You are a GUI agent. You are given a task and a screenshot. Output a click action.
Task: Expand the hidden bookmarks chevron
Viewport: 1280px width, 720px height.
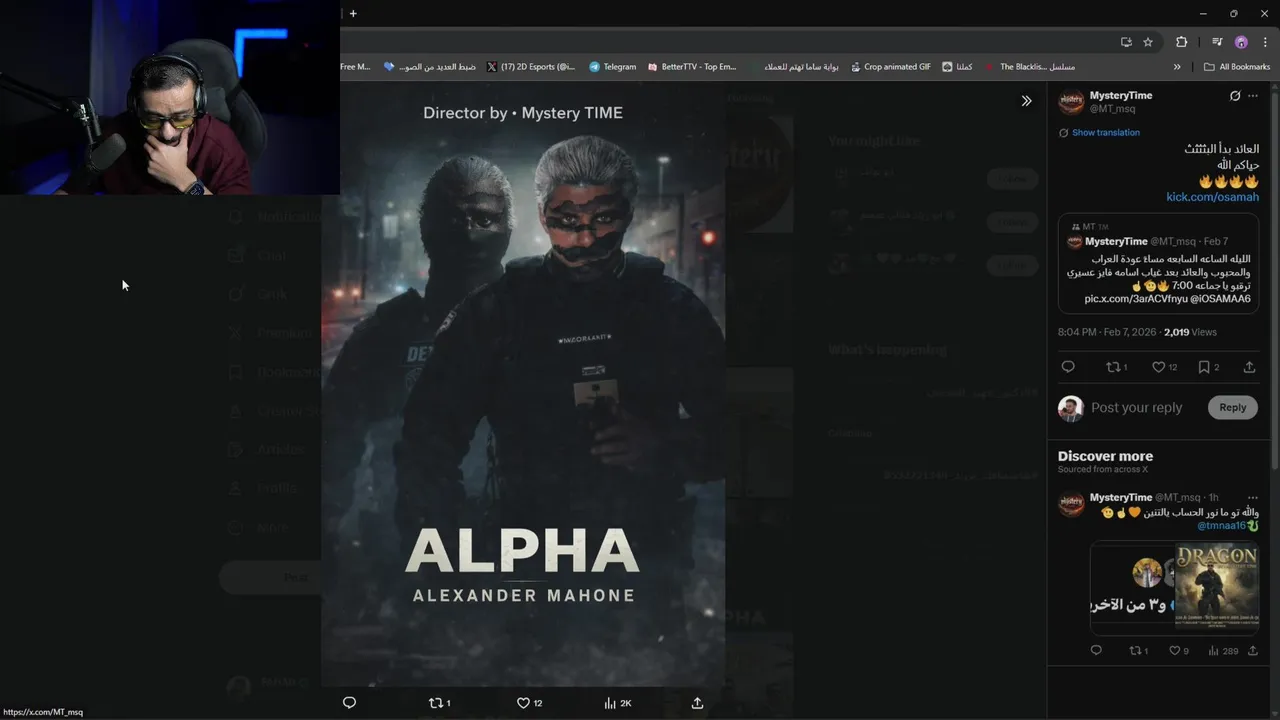1177,67
